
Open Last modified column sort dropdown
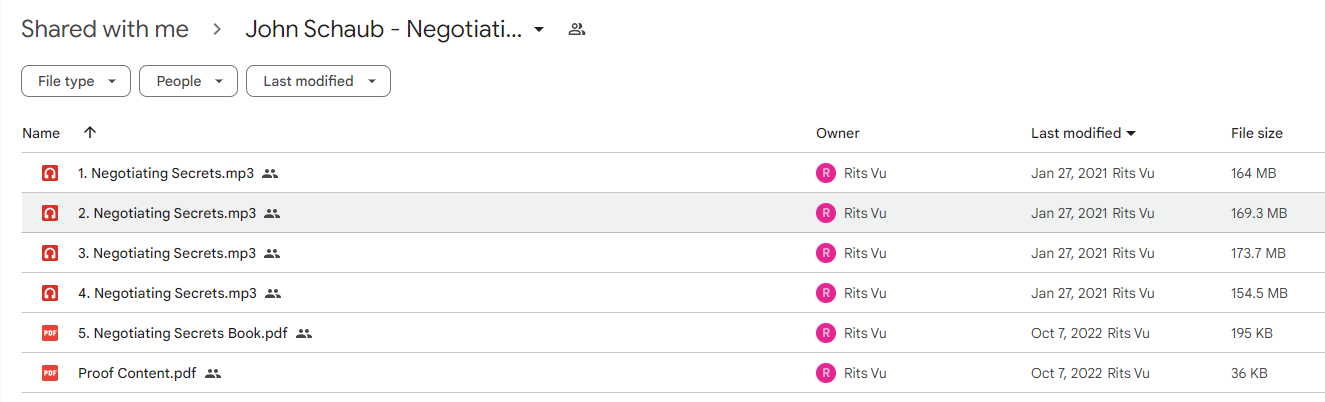click(1131, 133)
